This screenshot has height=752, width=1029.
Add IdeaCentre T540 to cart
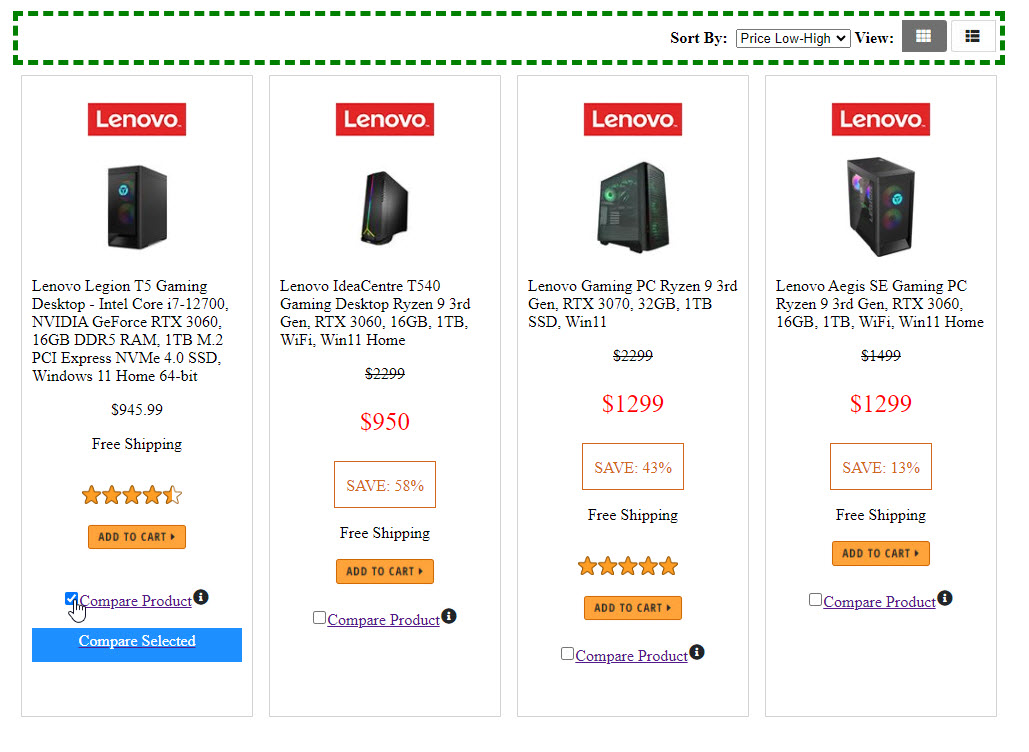[x=385, y=571]
